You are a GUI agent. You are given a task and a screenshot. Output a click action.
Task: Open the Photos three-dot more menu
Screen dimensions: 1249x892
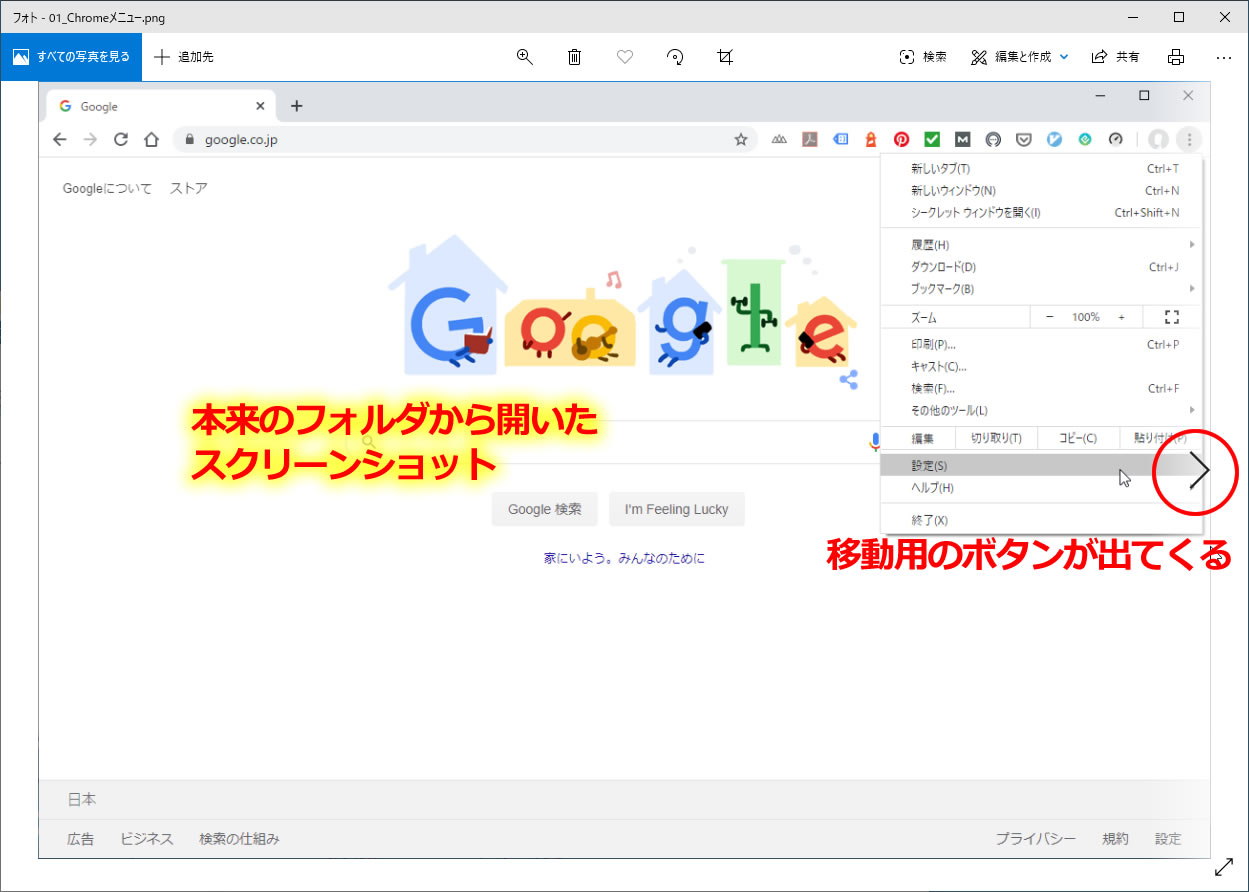(x=1224, y=57)
